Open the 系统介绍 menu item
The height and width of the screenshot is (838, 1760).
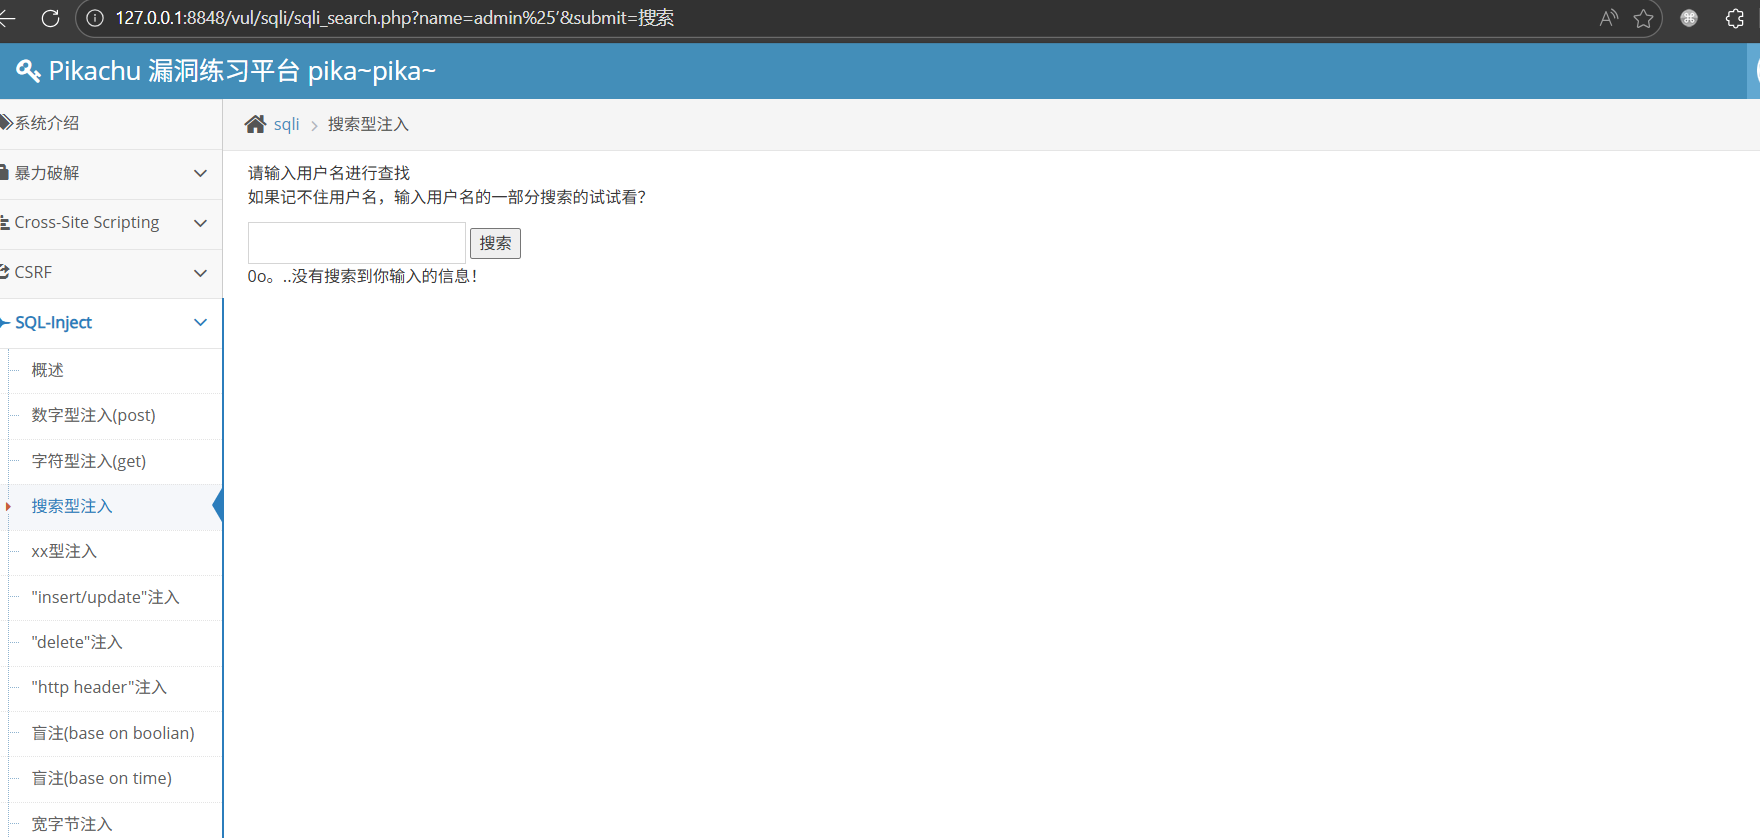[x=47, y=123]
